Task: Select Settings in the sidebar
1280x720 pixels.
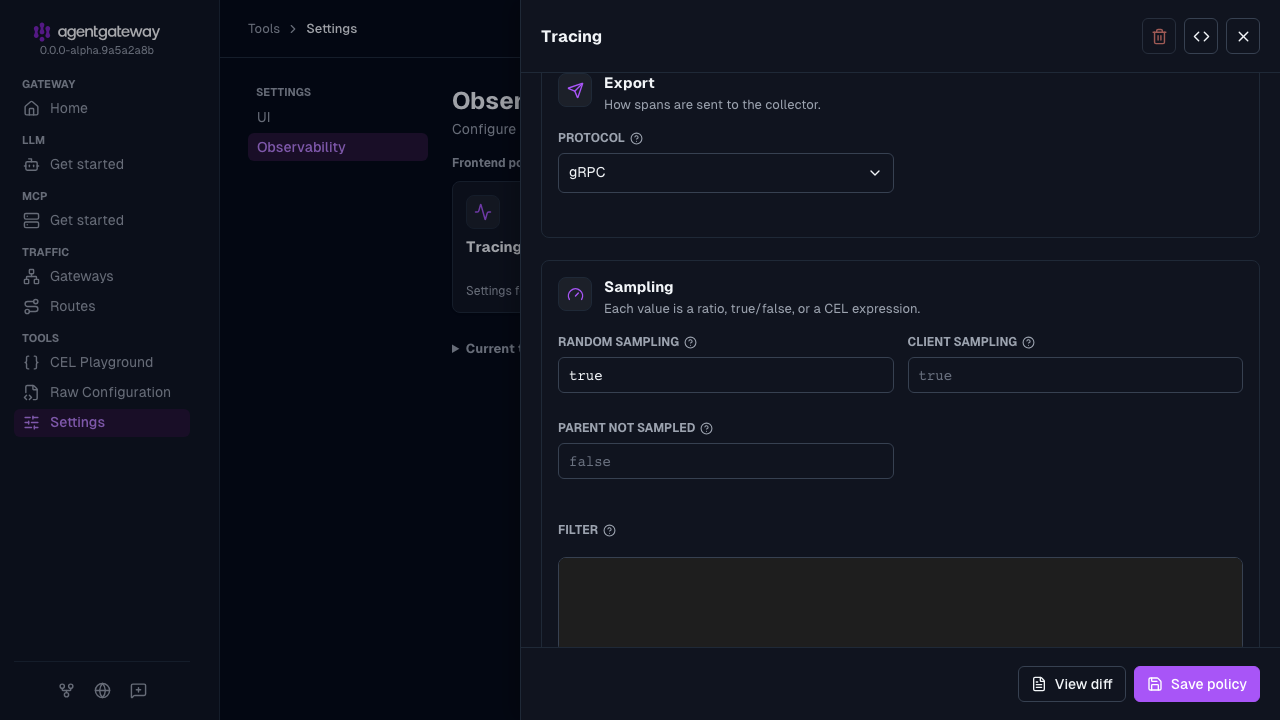Action: [x=102, y=422]
